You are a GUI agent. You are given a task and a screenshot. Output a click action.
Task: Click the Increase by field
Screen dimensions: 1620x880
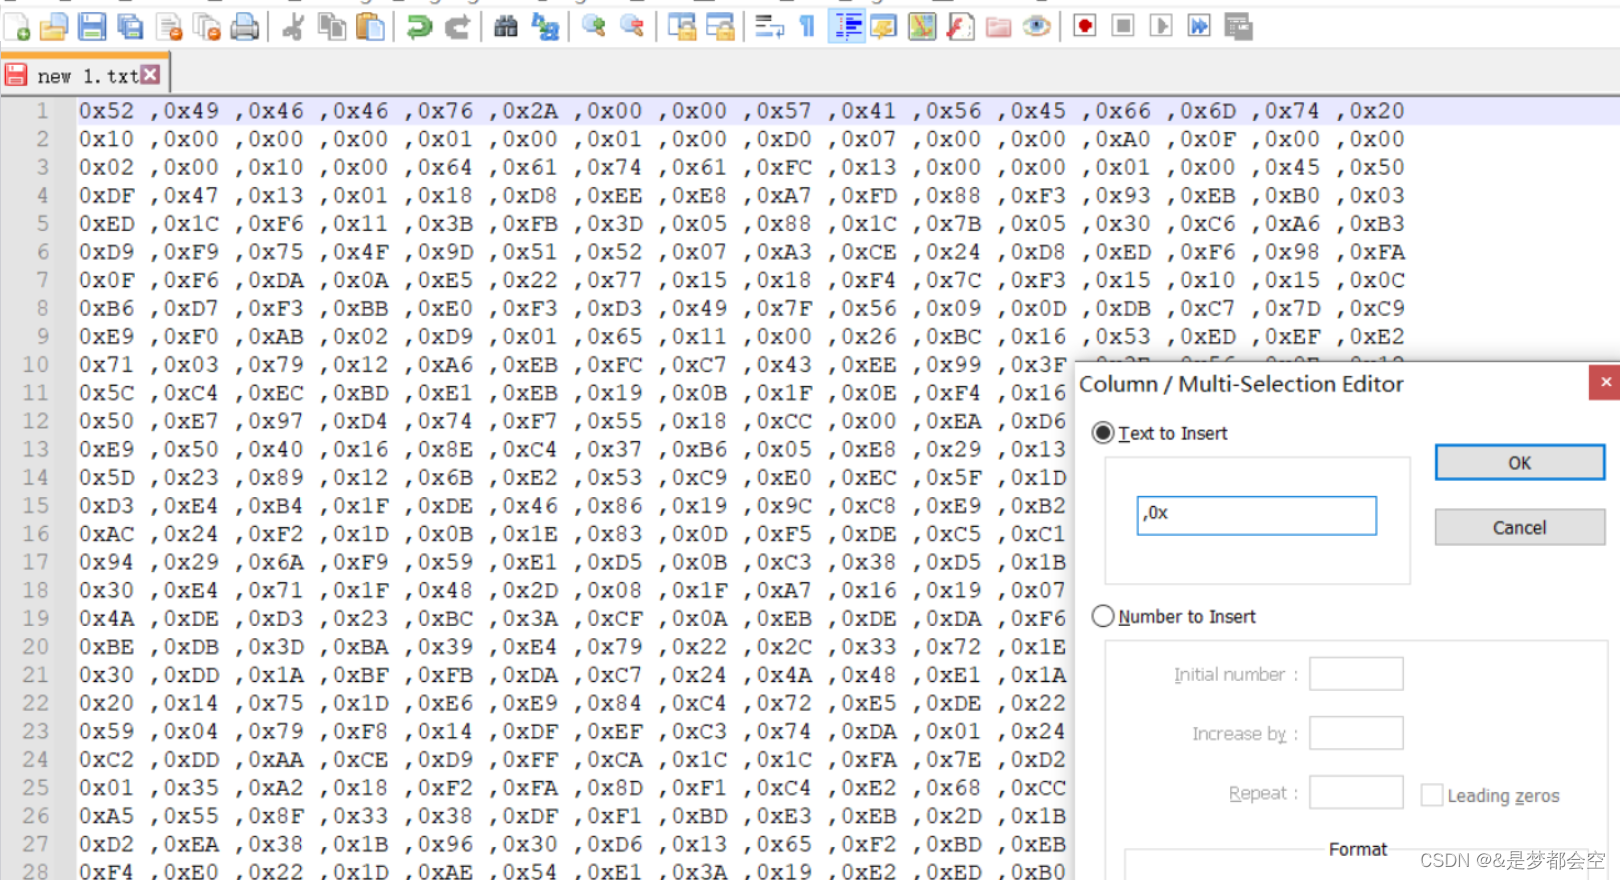(x=1356, y=733)
